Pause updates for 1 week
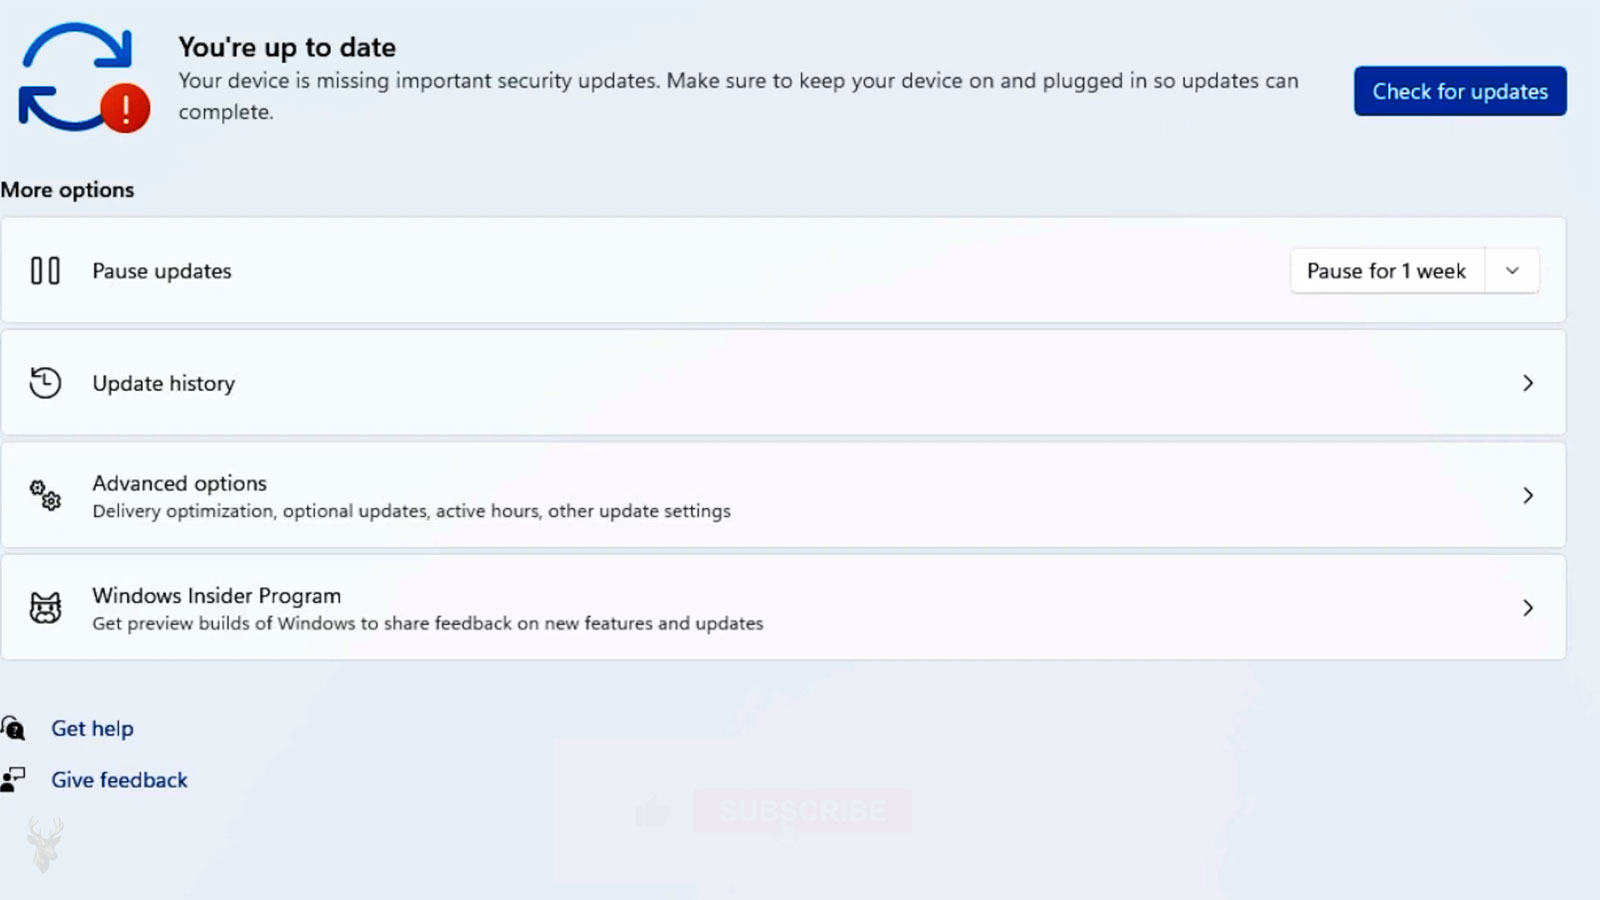This screenshot has height=900, width=1600. coord(1387,271)
